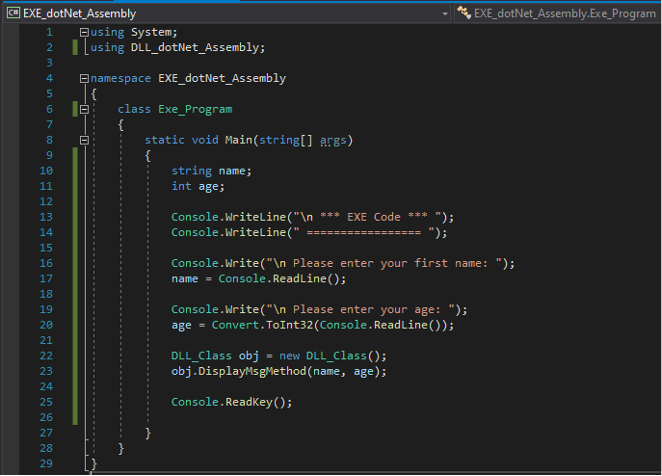Click 'ReadLine' on line 17
The width and height of the screenshot is (662, 476).
(x=299, y=279)
